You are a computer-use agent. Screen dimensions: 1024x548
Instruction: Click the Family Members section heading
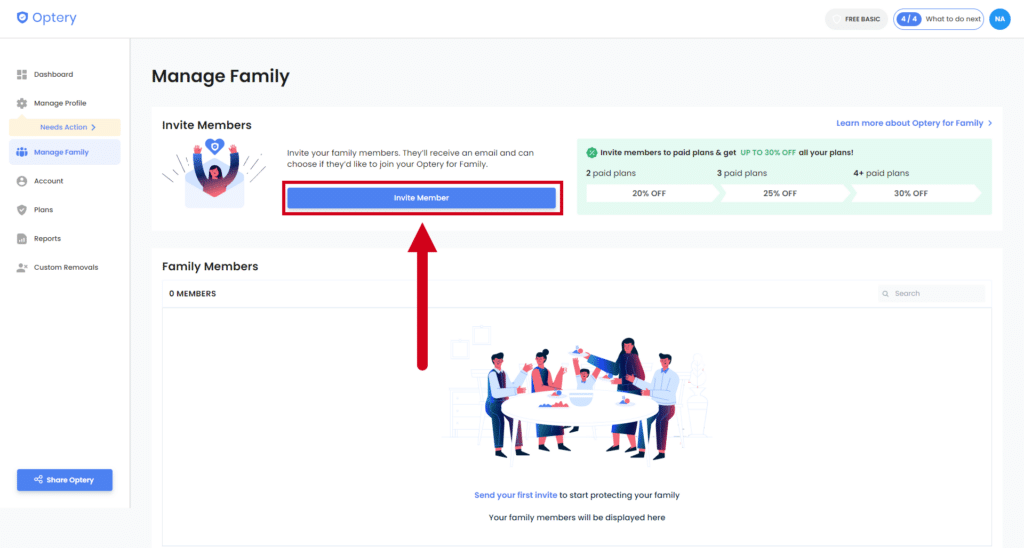[x=210, y=266]
